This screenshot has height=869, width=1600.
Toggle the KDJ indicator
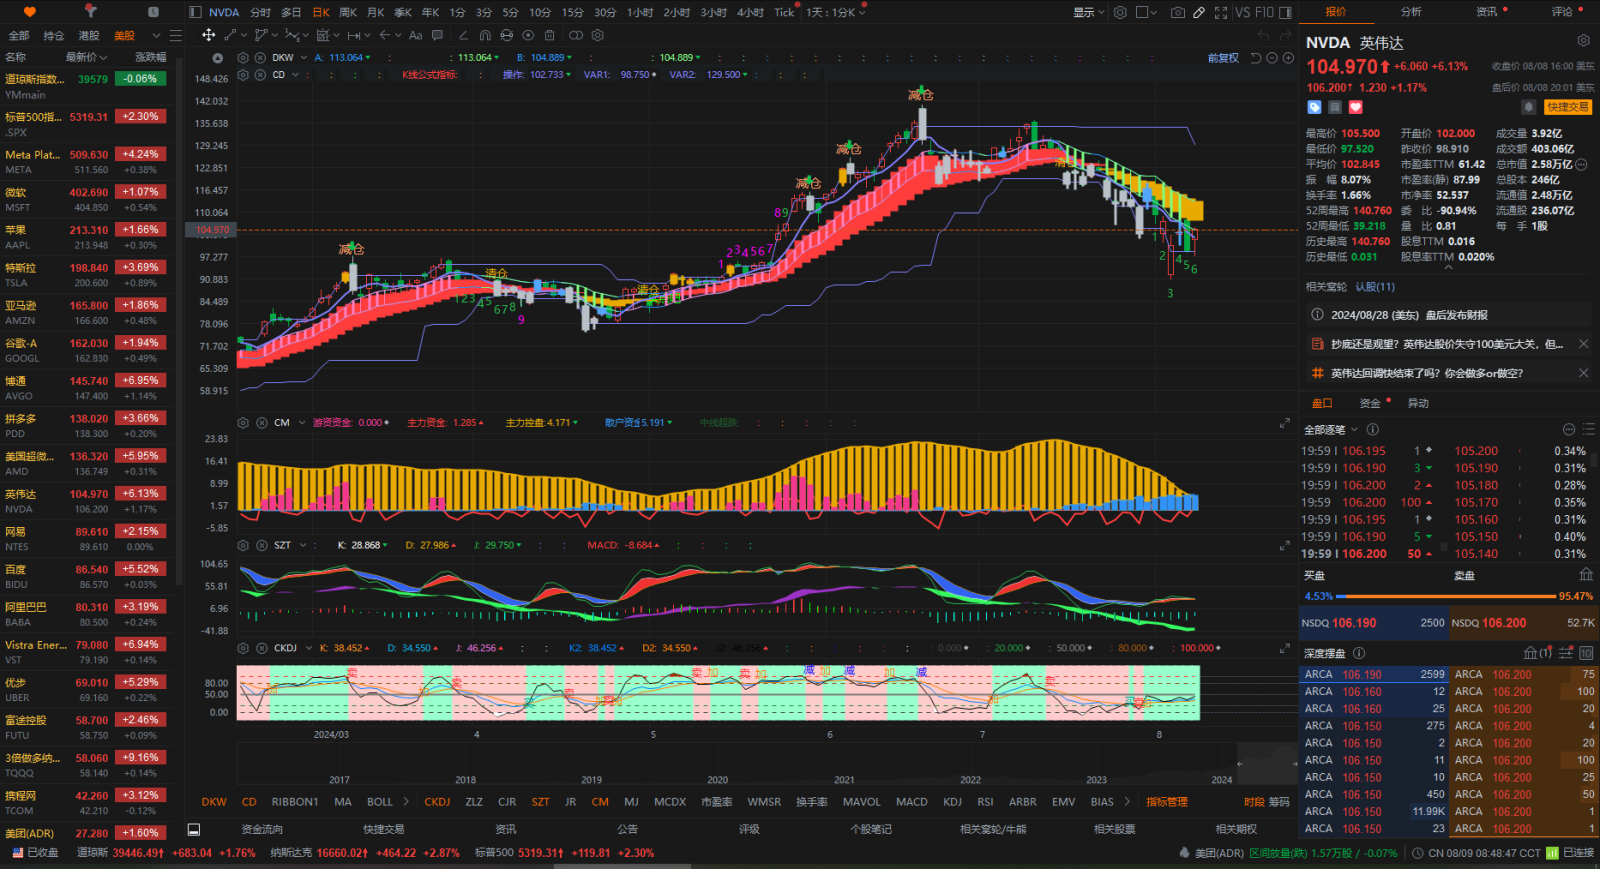coord(953,802)
